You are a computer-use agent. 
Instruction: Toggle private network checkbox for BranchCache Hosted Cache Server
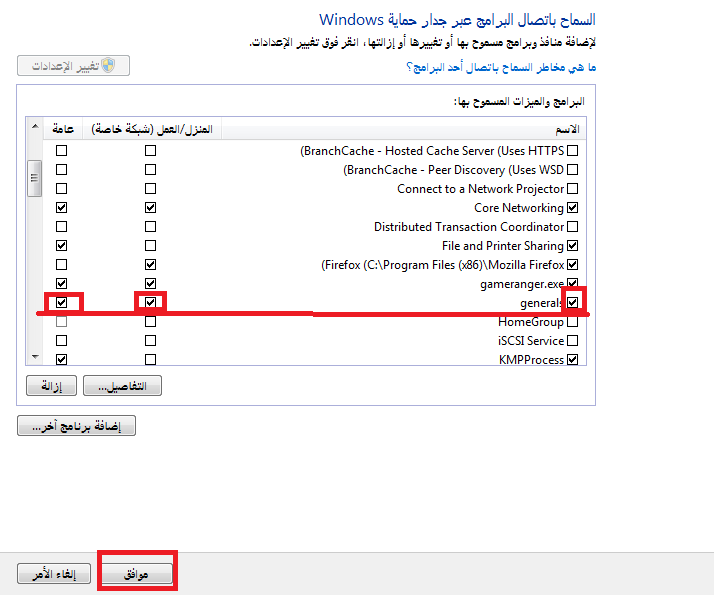150,150
